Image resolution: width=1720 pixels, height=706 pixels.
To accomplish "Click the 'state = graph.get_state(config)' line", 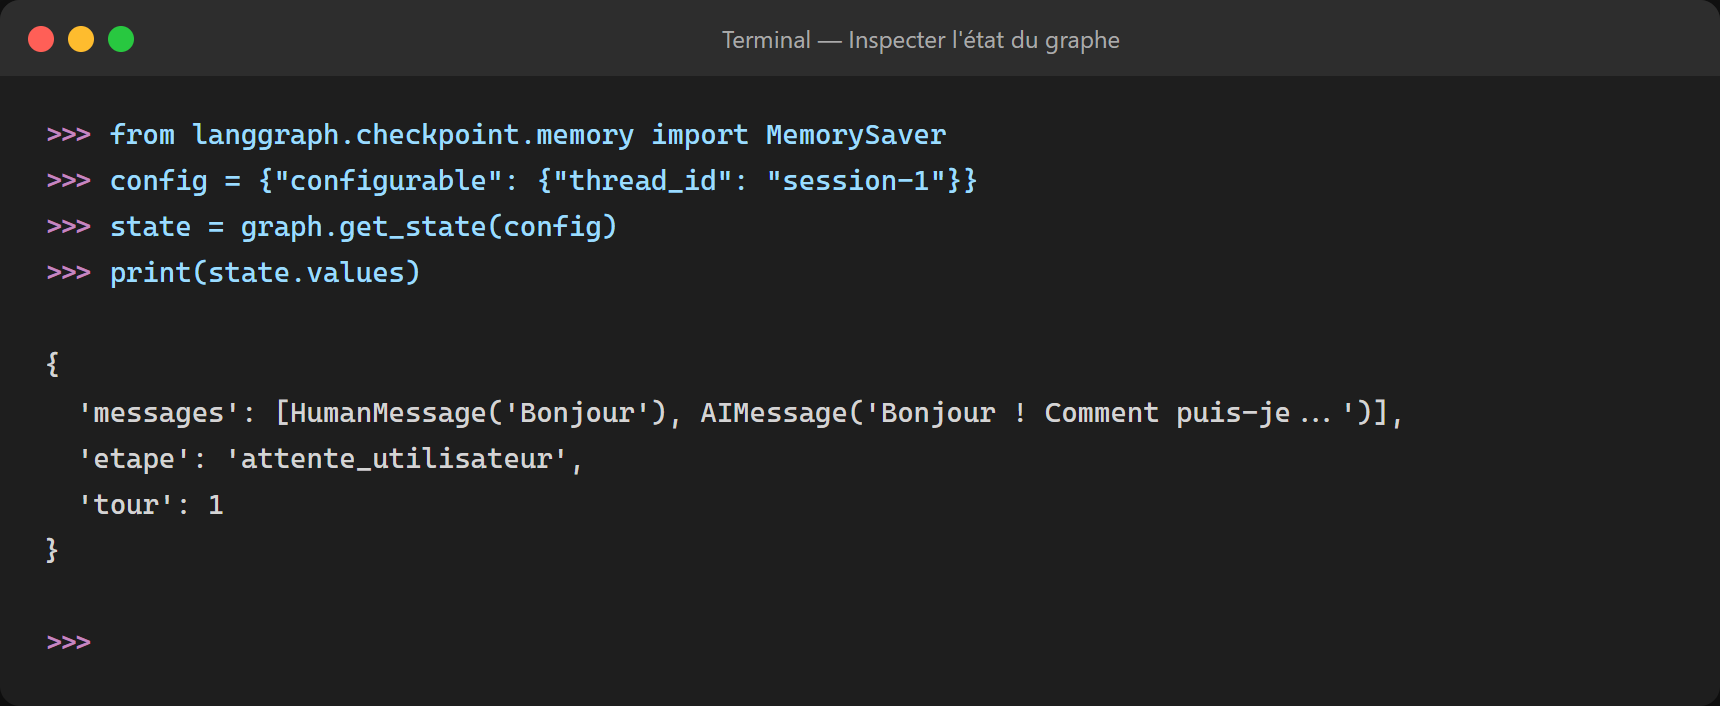I will [x=332, y=227].
